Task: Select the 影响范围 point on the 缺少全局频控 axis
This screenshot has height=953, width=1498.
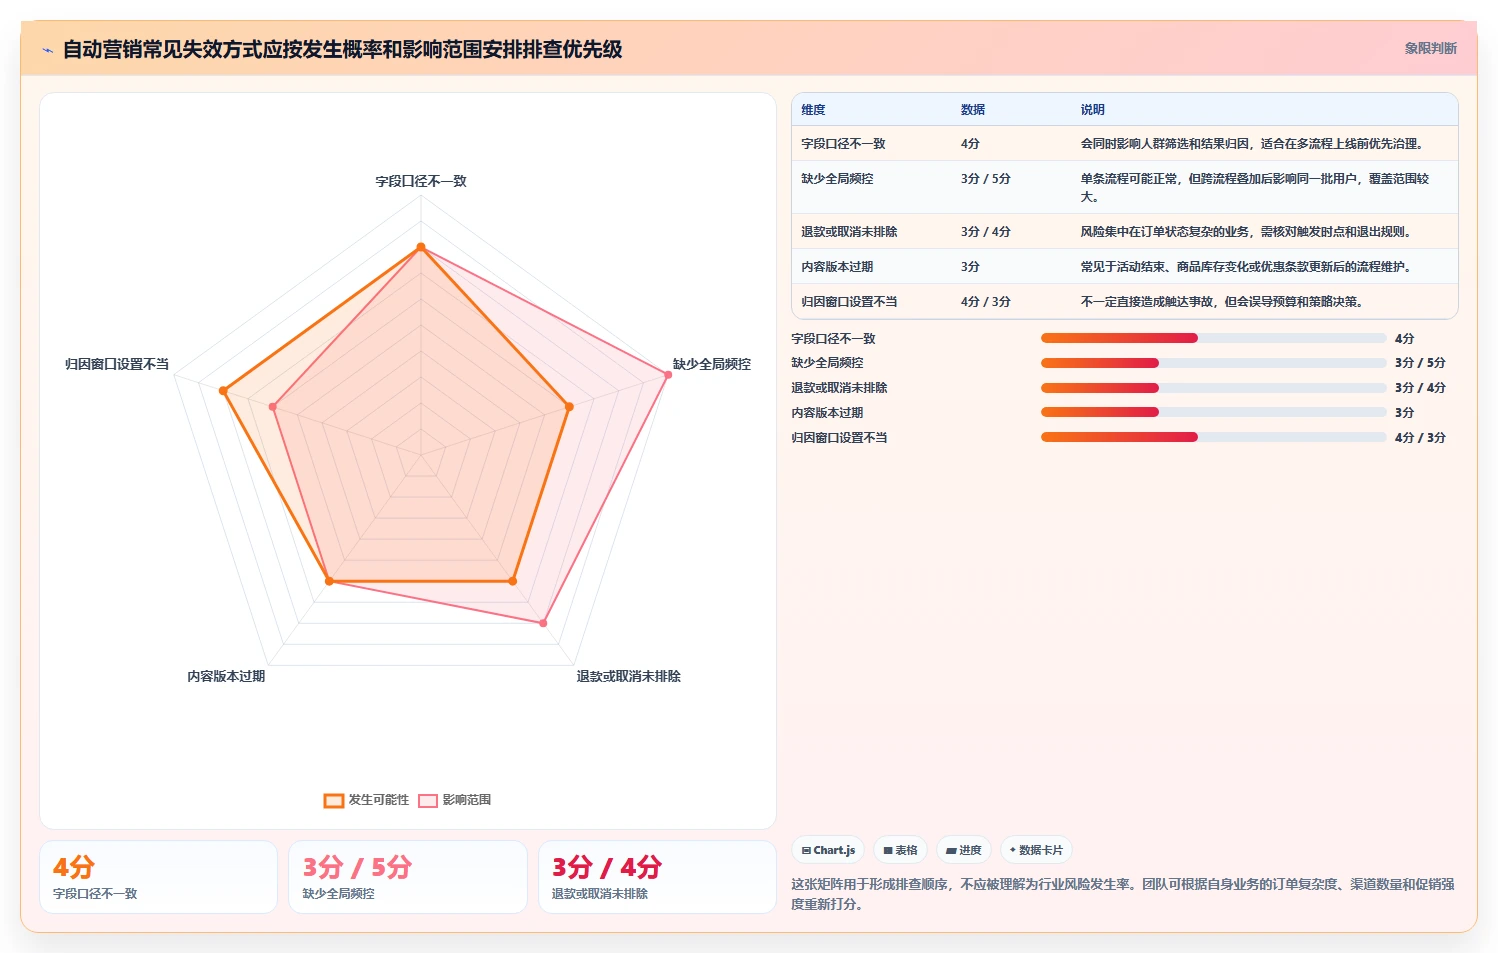Action: click(669, 375)
